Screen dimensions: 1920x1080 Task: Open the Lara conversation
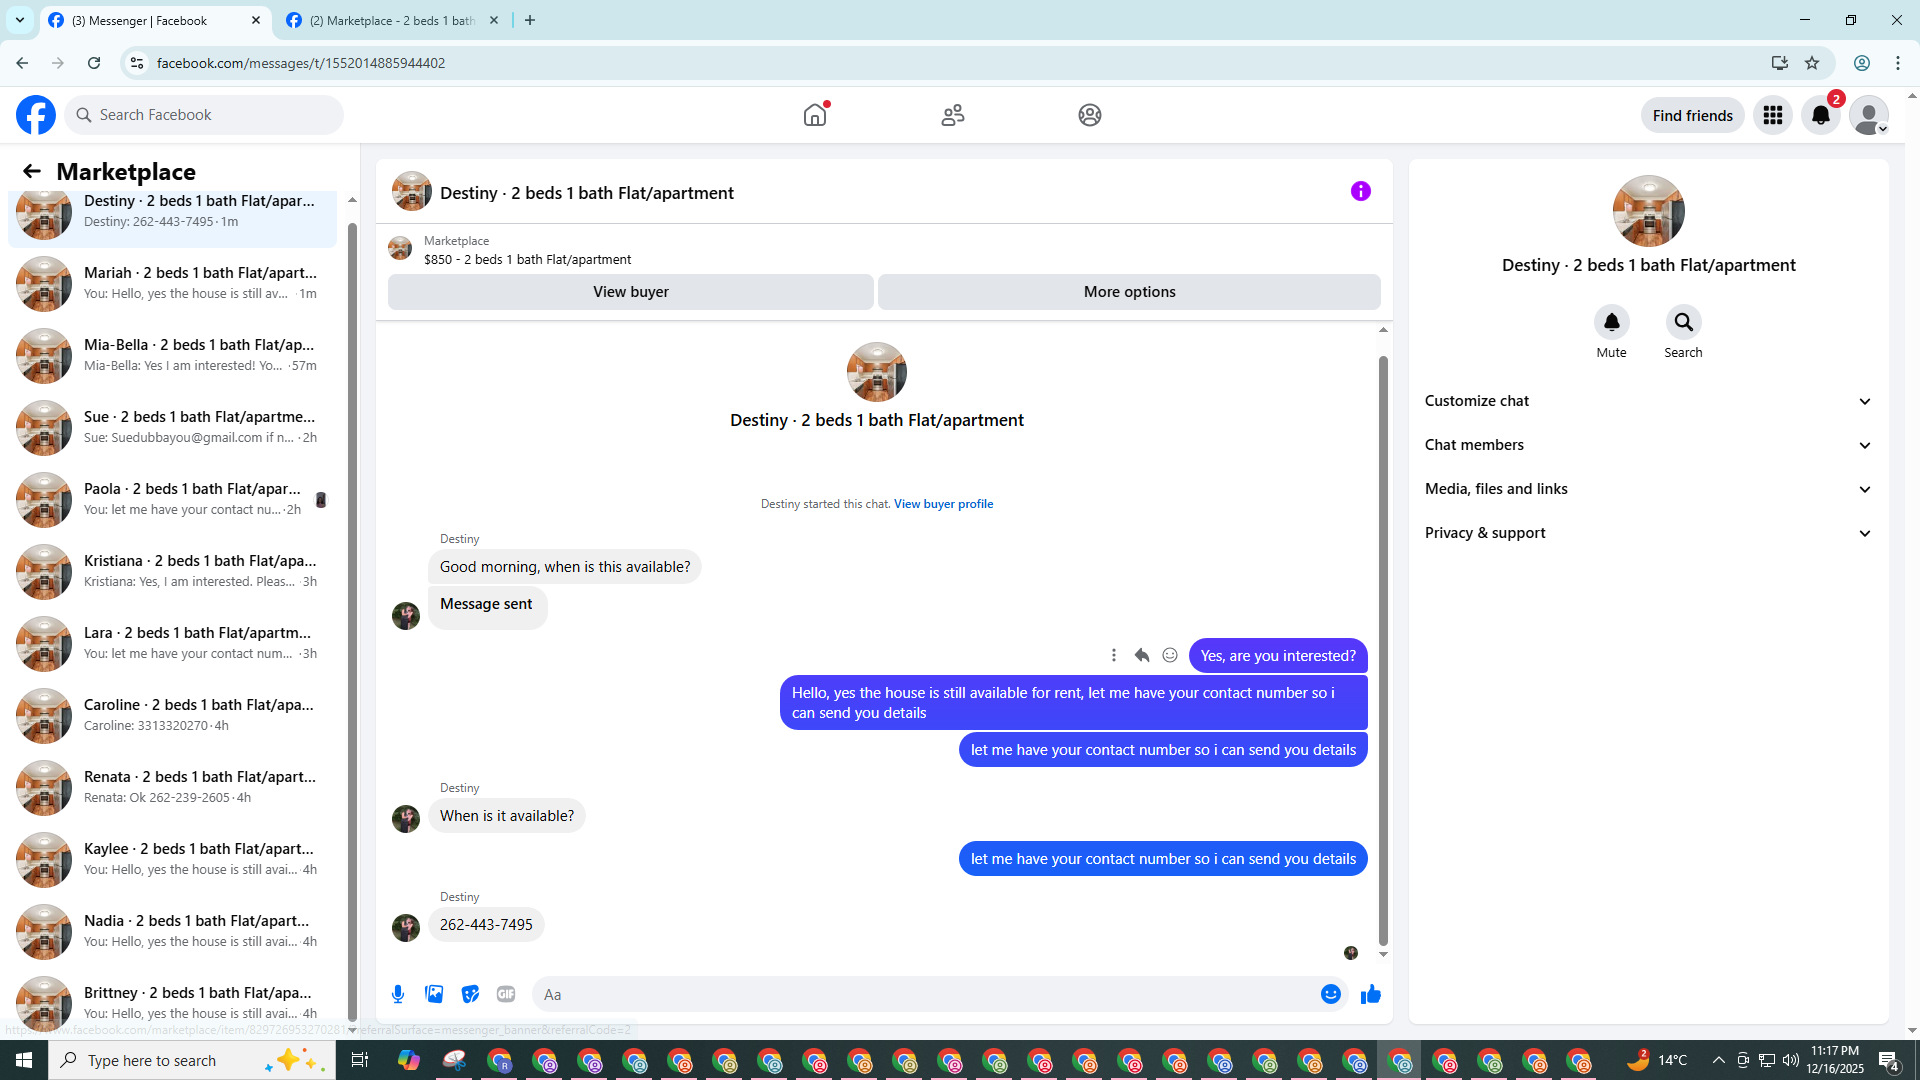[172, 643]
